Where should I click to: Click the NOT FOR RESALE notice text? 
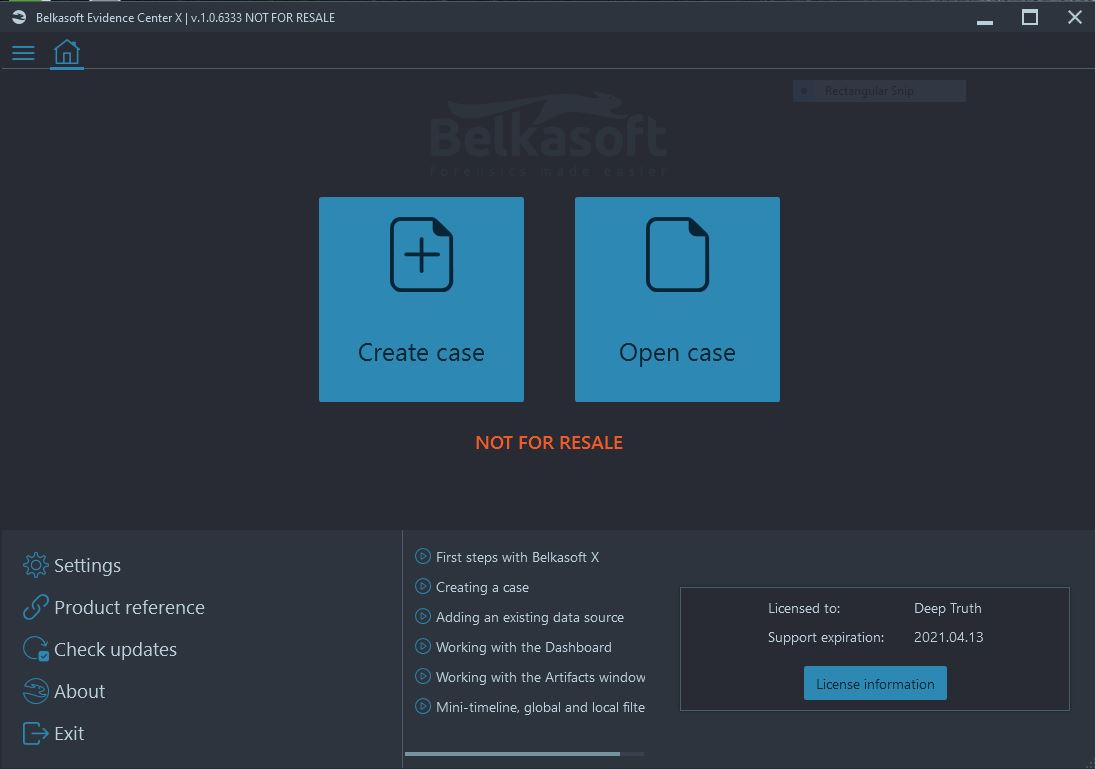click(549, 443)
